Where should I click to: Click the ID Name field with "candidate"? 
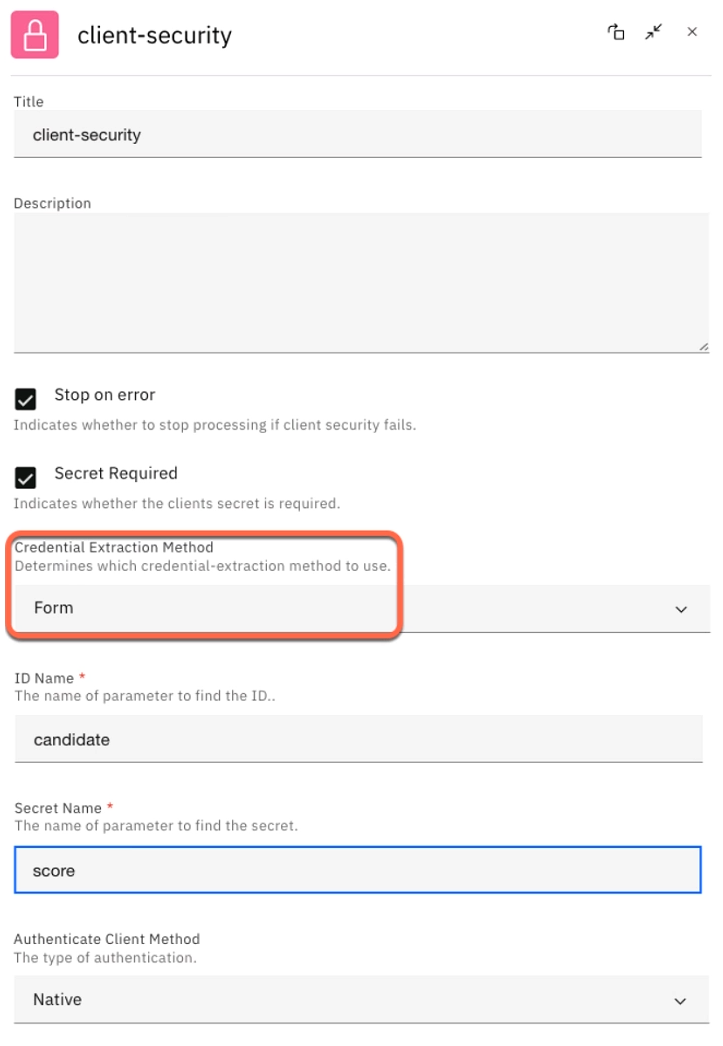pyautogui.click(x=357, y=740)
